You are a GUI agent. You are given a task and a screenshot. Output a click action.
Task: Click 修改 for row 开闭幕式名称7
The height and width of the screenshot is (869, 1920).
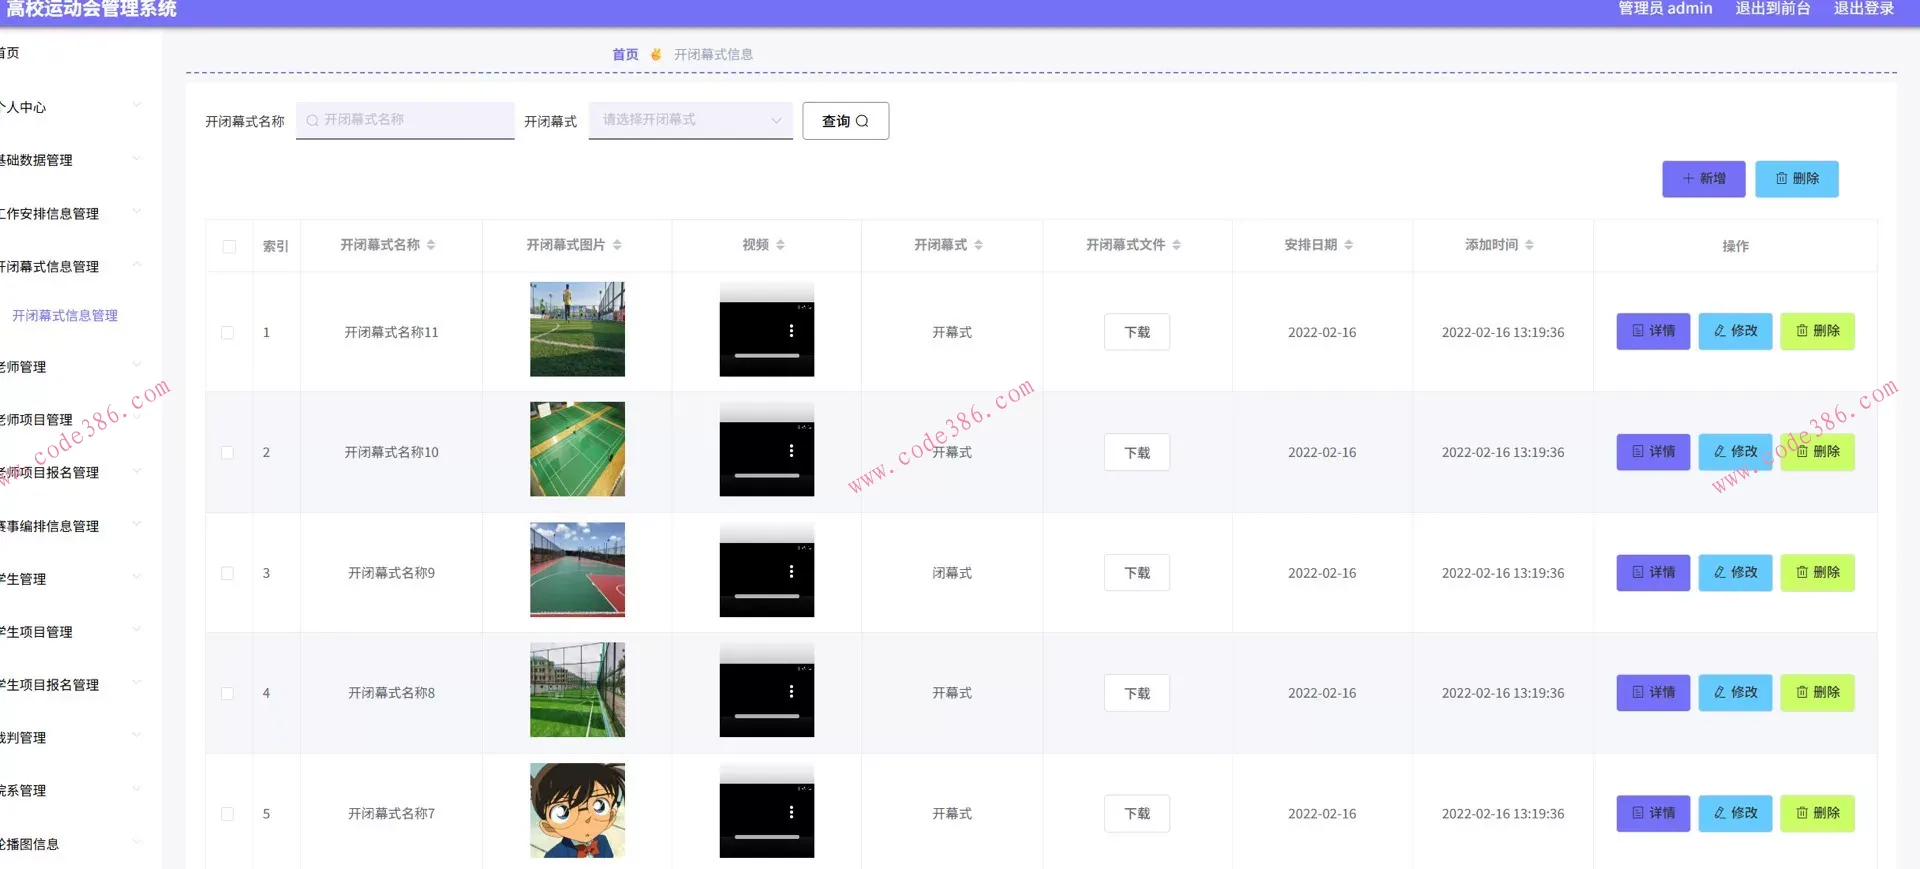click(1735, 813)
